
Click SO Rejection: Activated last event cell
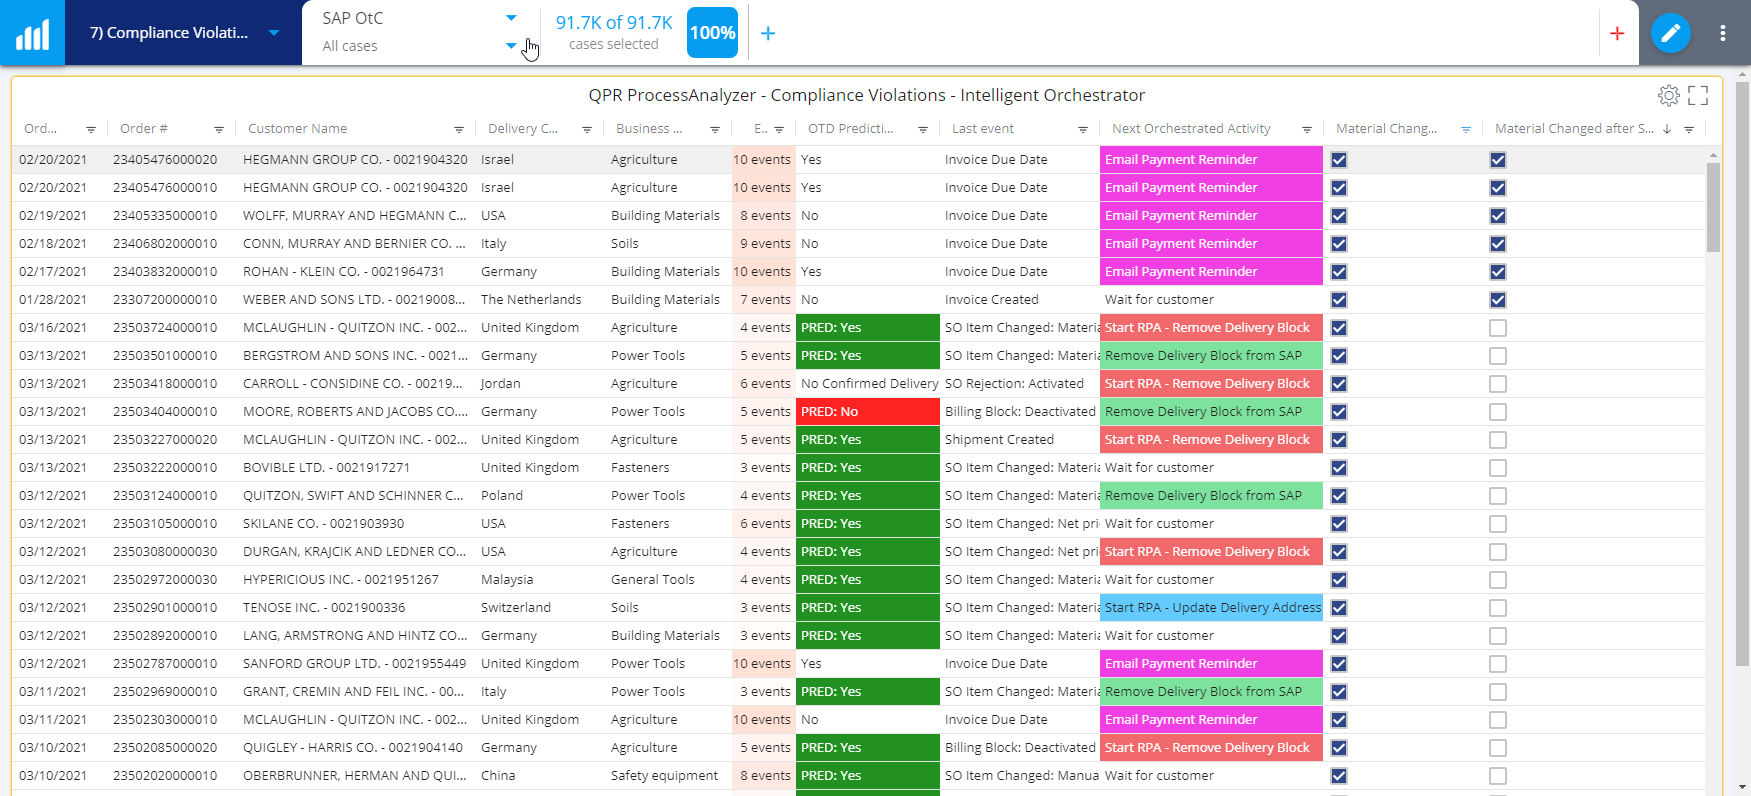1014,384
